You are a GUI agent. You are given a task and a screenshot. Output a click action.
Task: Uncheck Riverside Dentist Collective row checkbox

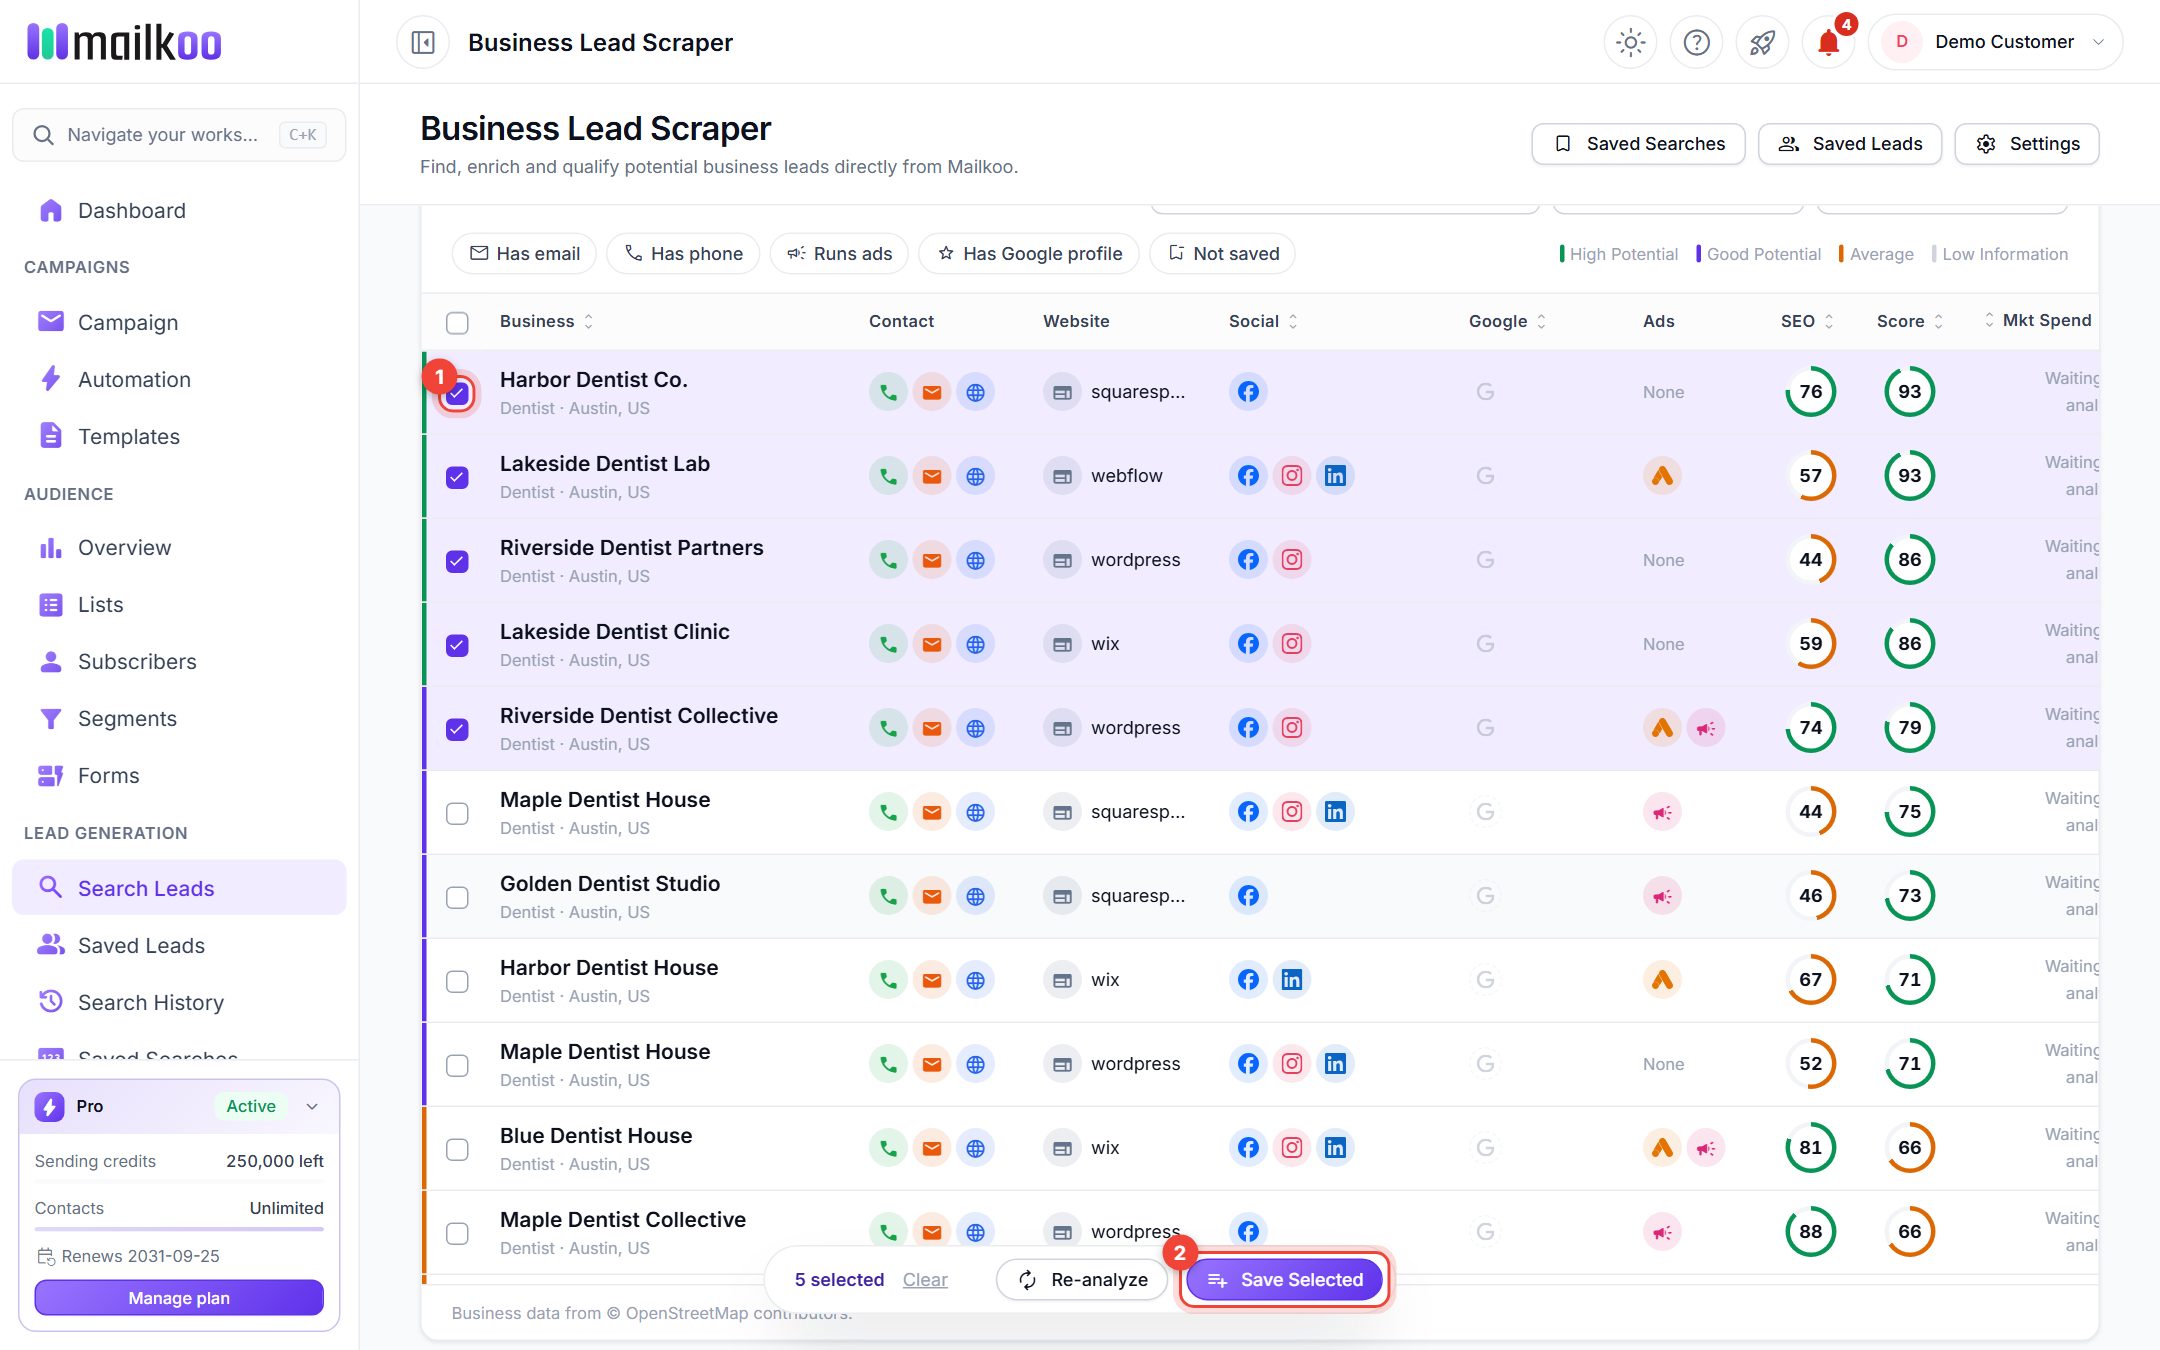click(x=457, y=729)
